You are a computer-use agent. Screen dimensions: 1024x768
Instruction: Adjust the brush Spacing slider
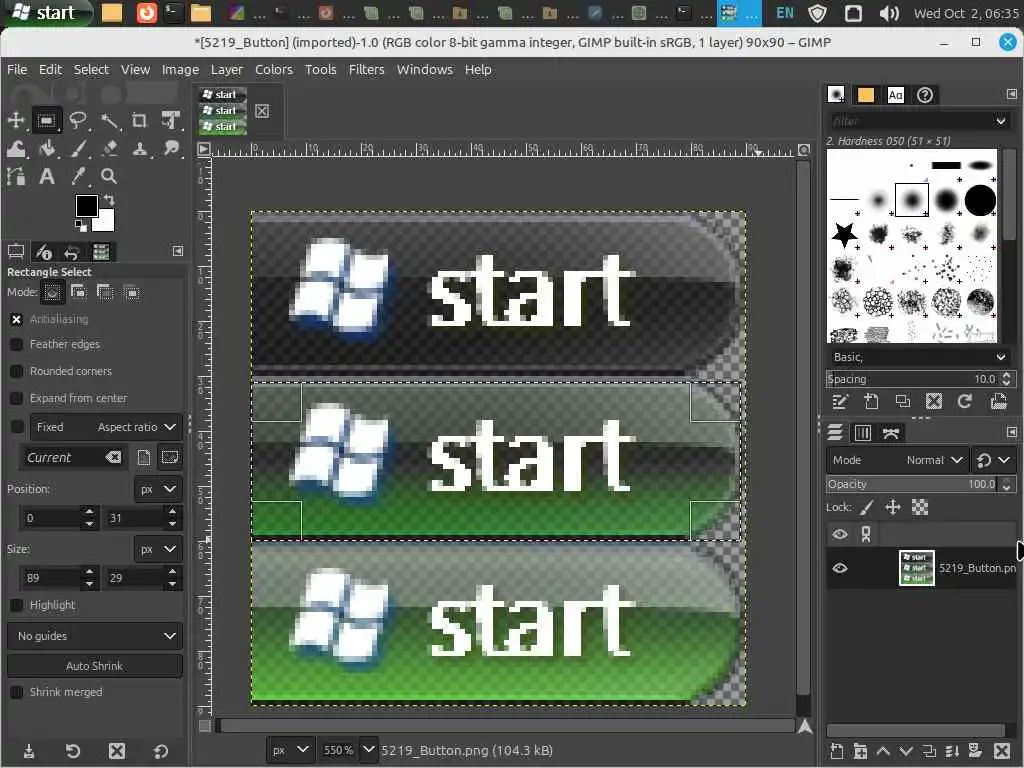(x=911, y=379)
